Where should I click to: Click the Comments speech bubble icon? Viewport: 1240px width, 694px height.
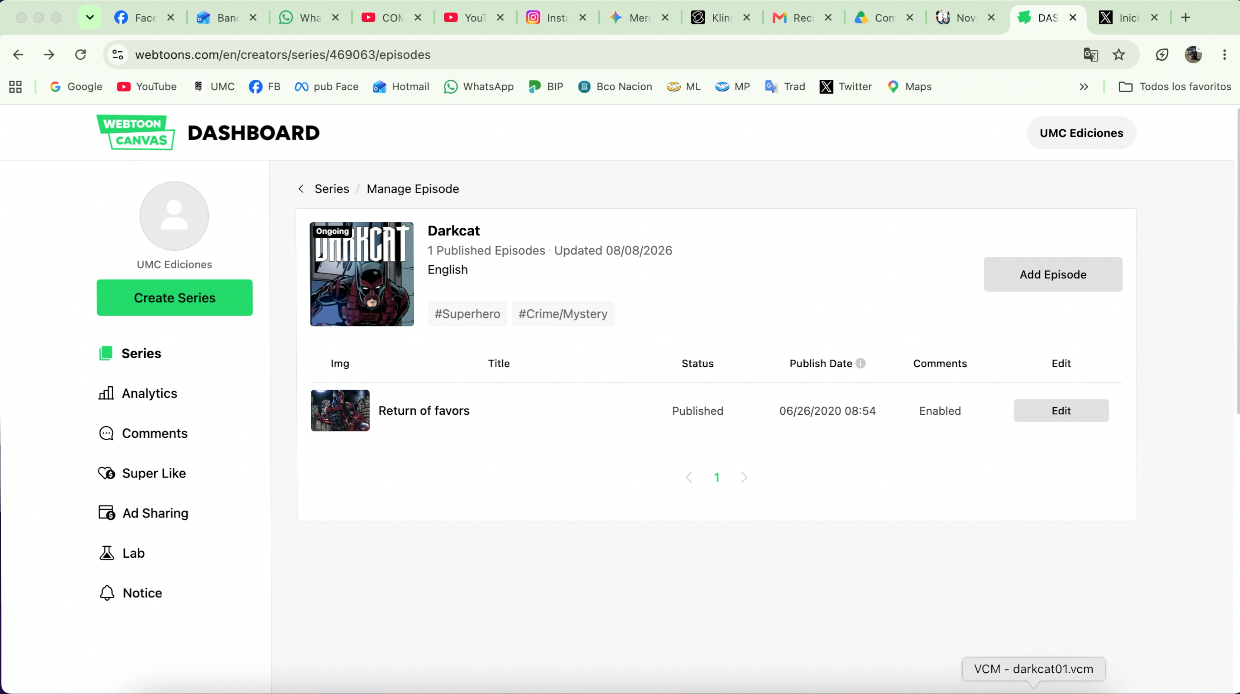point(106,433)
